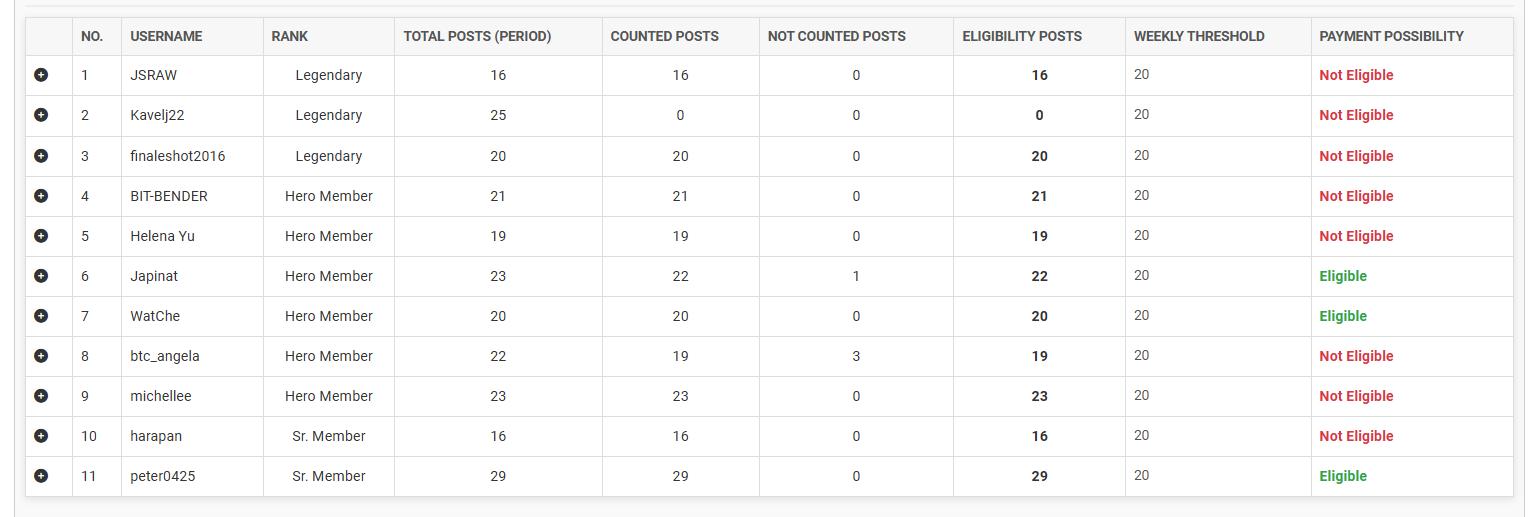Click the plus icon next to WatChe

click(x=41, y=316)
